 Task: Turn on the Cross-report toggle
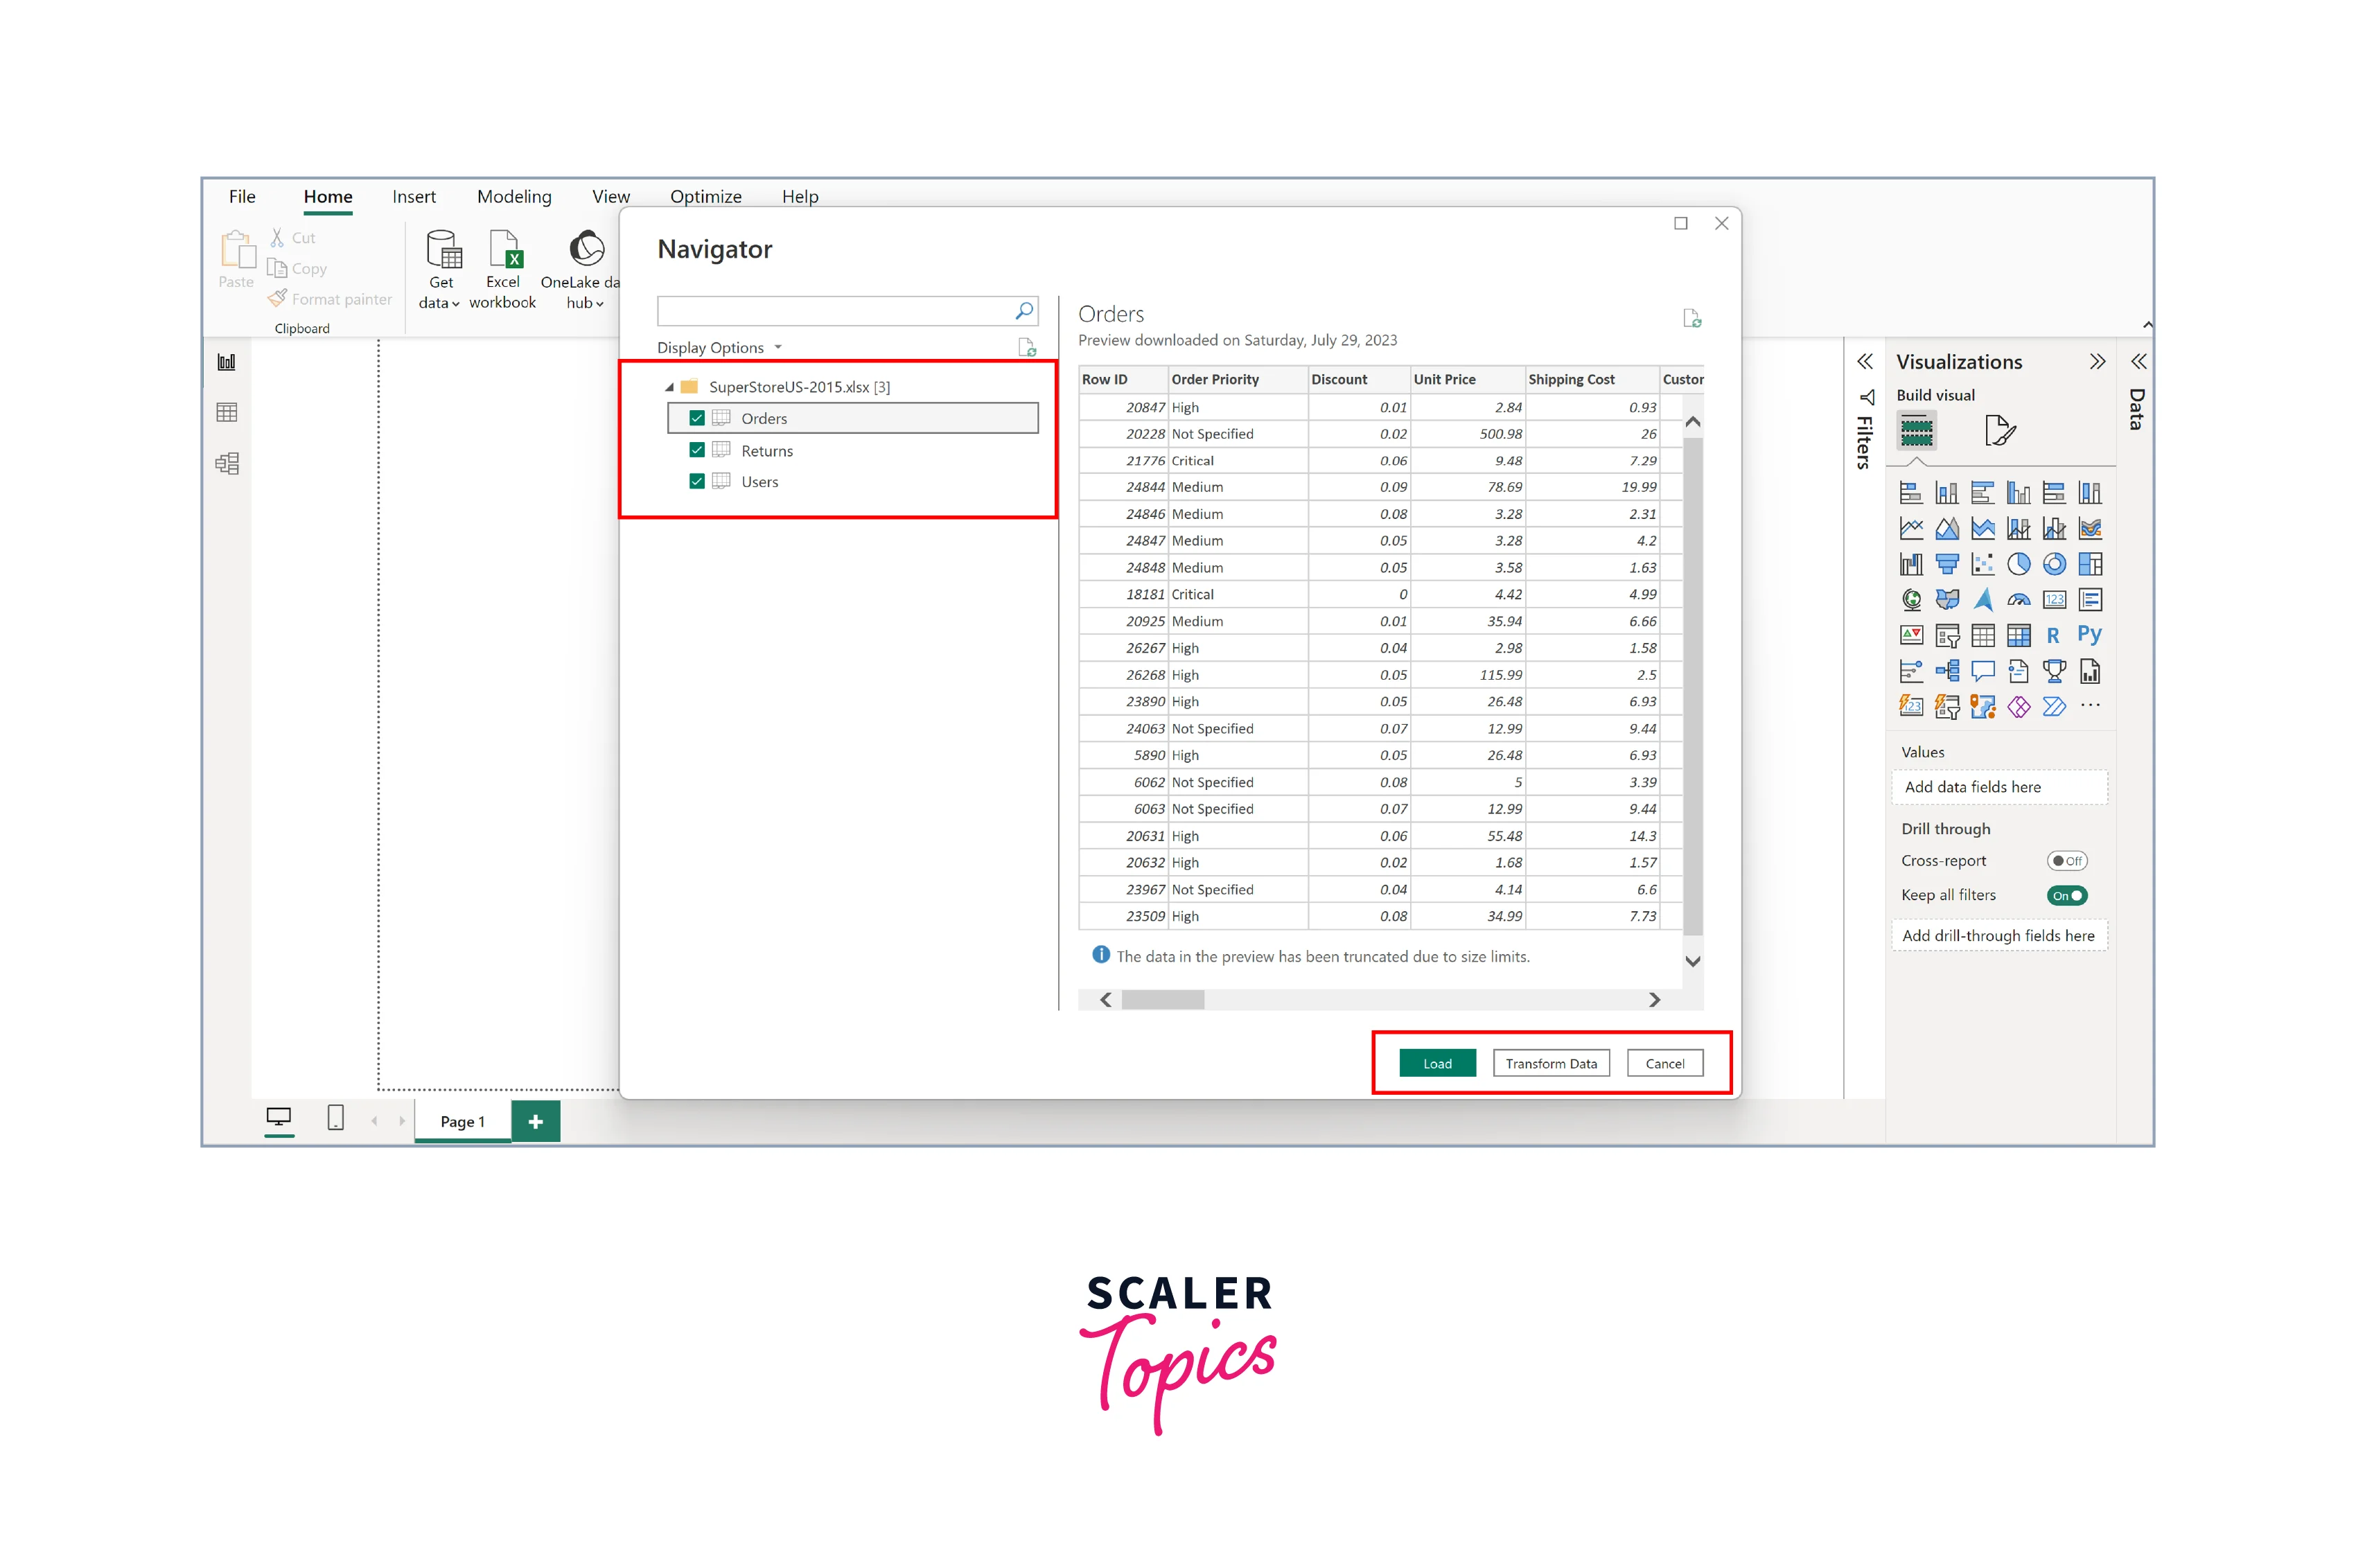coord(2065,861)
